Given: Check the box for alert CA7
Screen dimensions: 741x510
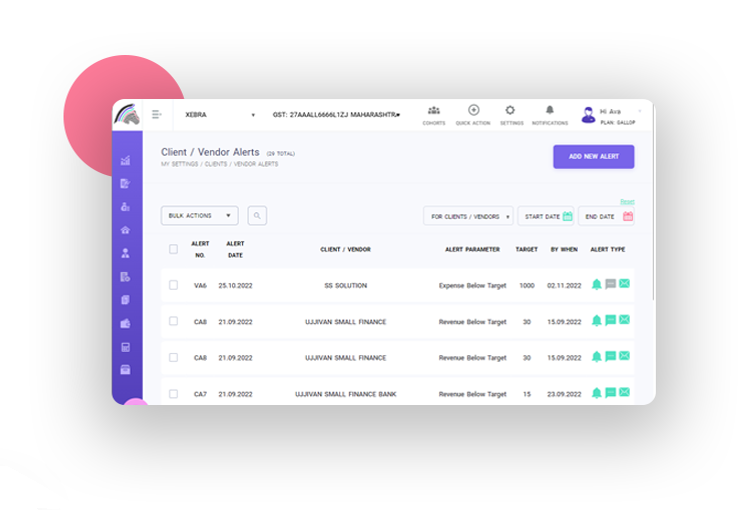Looking at the screenshot, I should (x=173, y=394).
